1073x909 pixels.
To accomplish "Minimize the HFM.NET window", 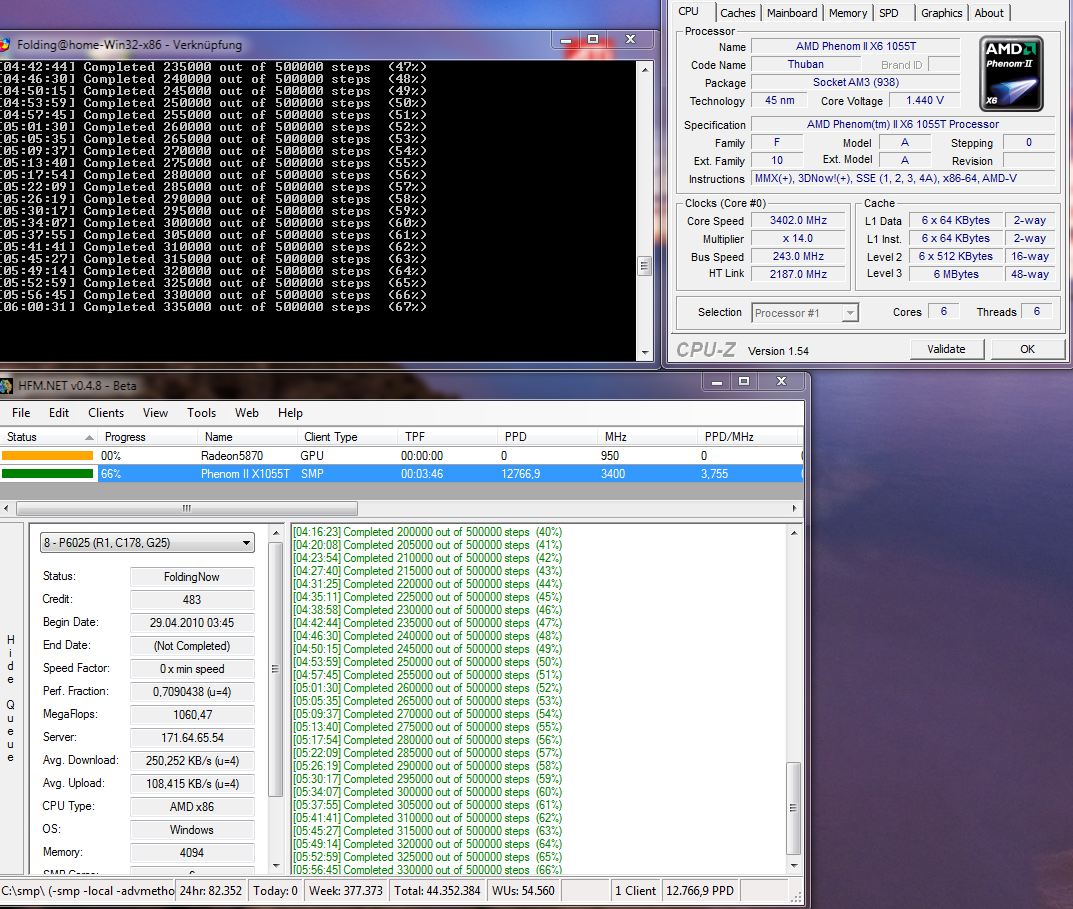I will [x=717, y=382].
